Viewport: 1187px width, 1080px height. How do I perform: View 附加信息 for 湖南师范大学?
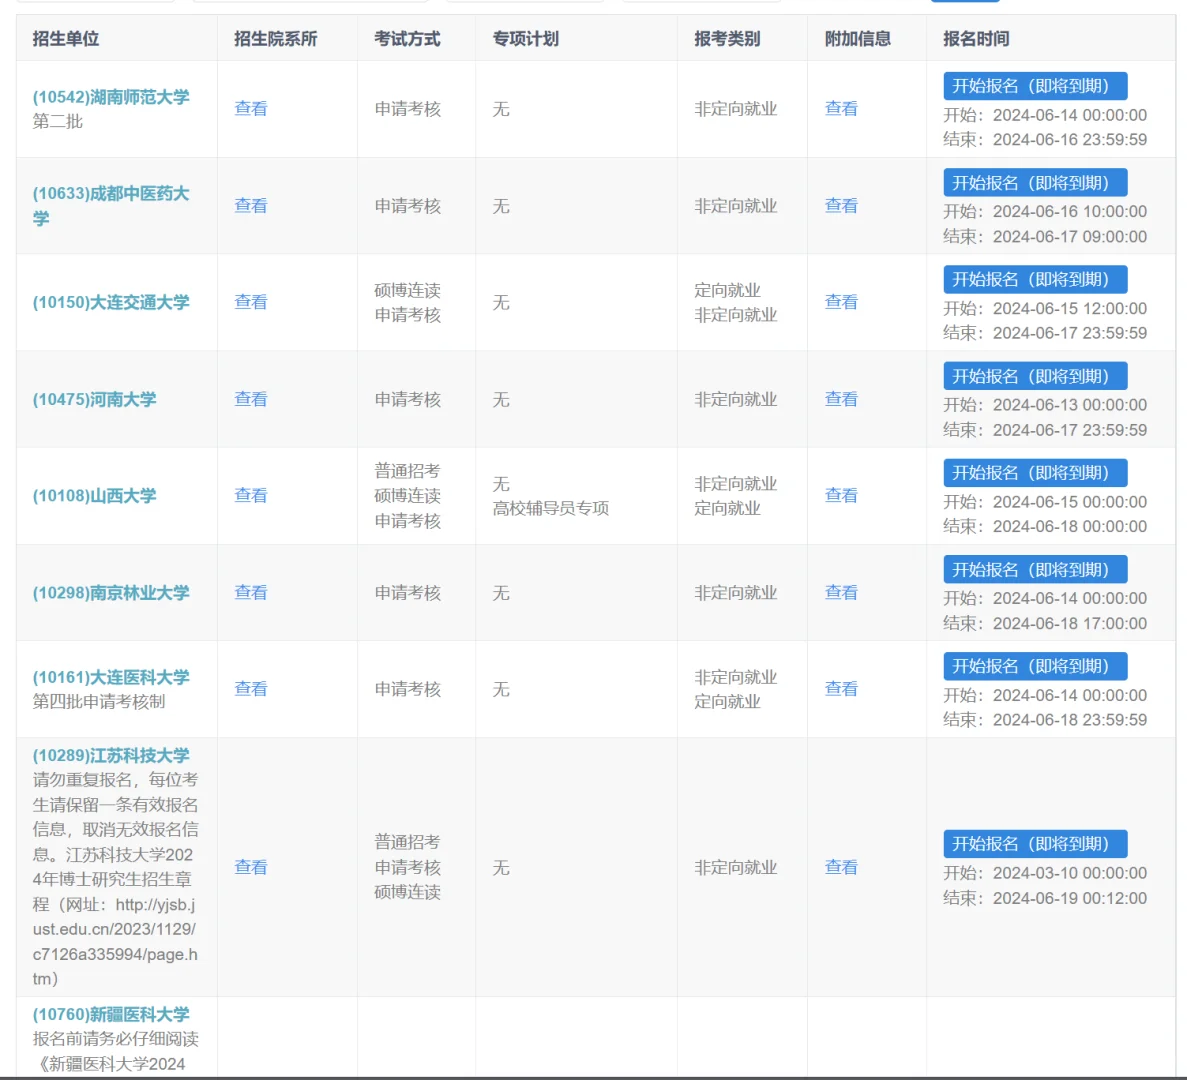click(x=841, y=108)
